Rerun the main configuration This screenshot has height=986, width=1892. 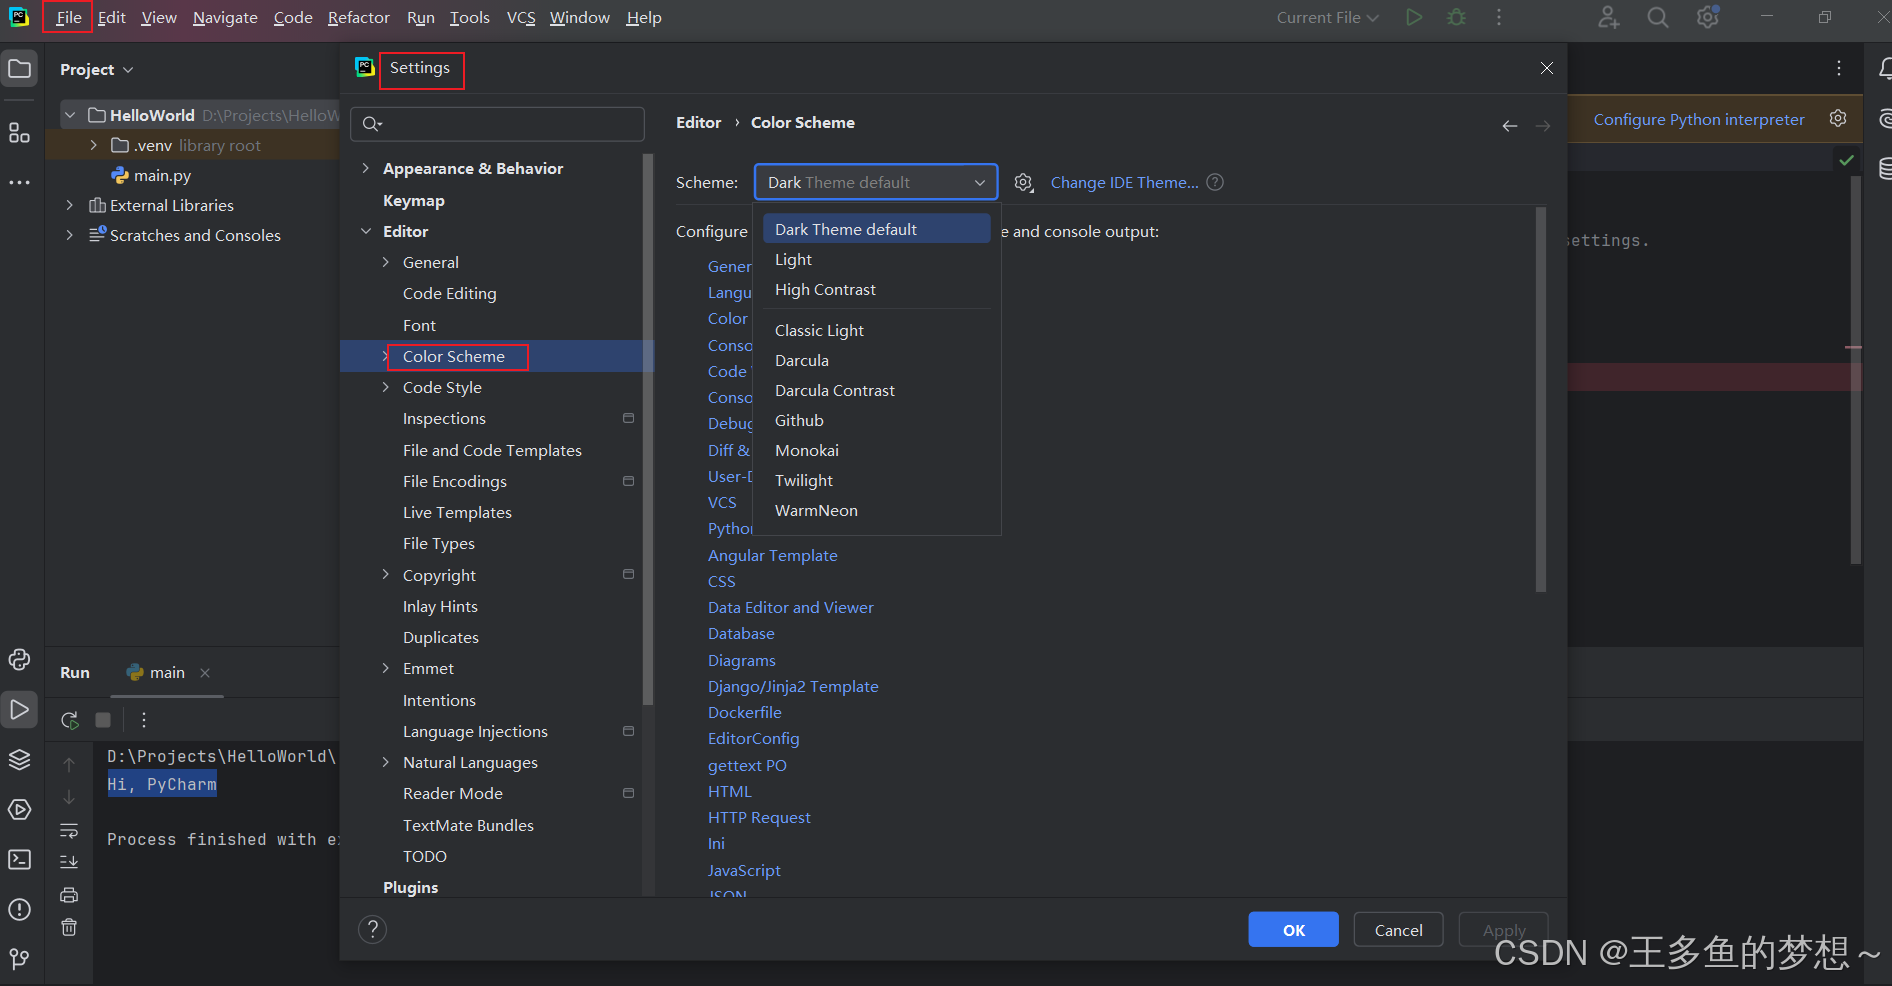coord(69,720)
